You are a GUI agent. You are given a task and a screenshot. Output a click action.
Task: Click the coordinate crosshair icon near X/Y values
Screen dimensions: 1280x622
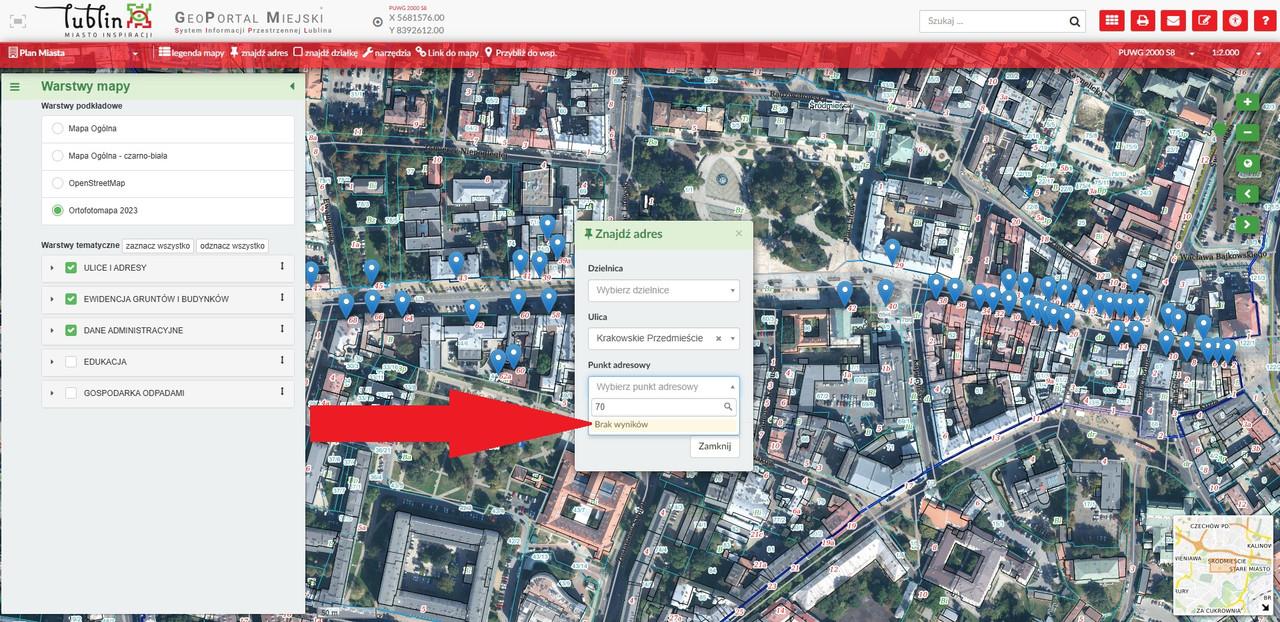tap(377, 21)
